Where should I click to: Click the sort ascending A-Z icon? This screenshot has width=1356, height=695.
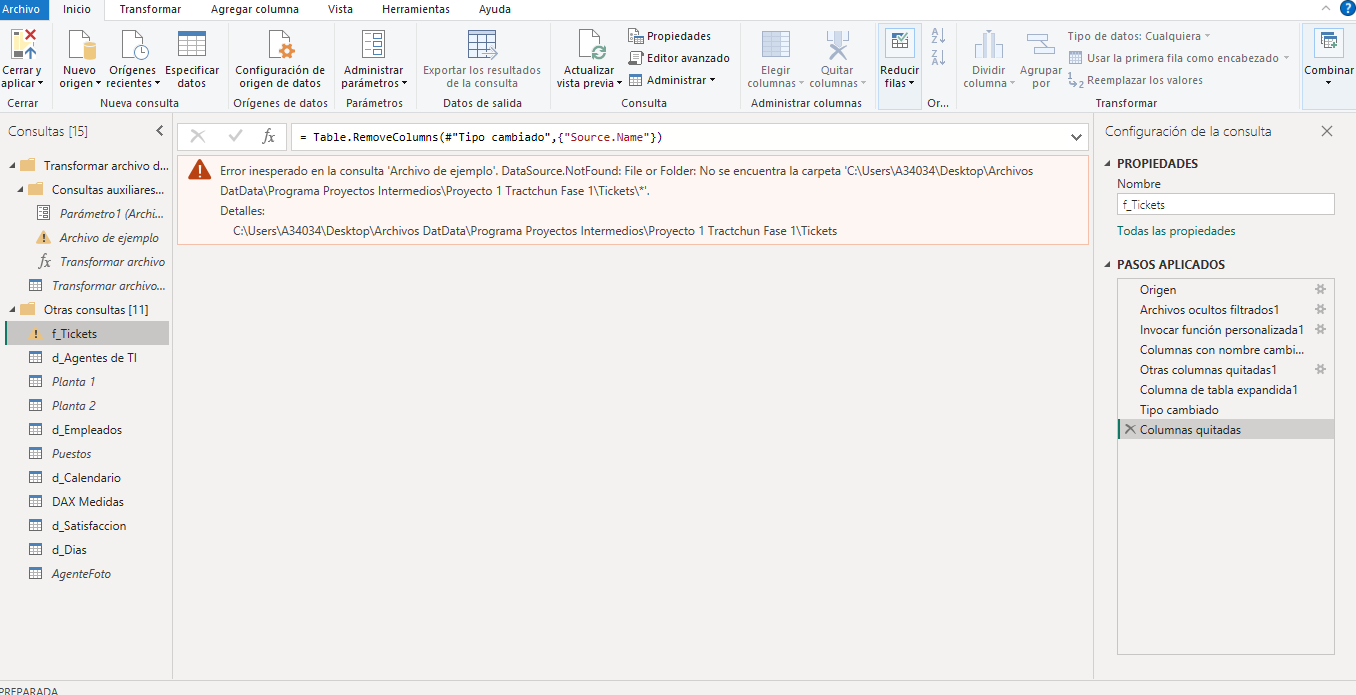point(938,36)
